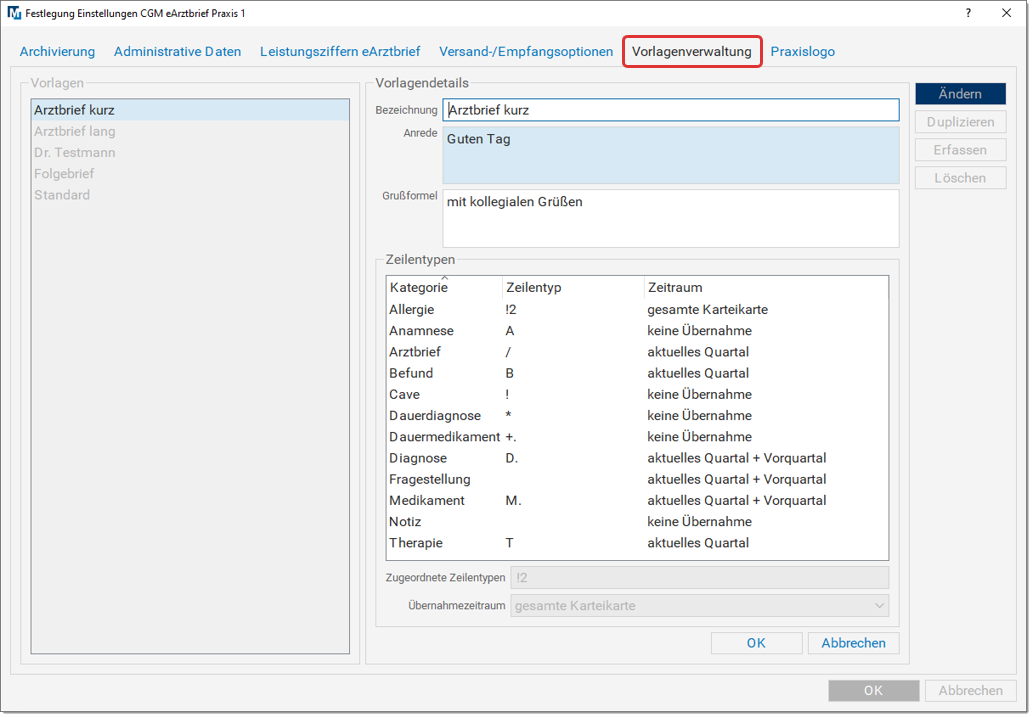Click the bottom gray Abbrechen button

[x=971, y=691]
